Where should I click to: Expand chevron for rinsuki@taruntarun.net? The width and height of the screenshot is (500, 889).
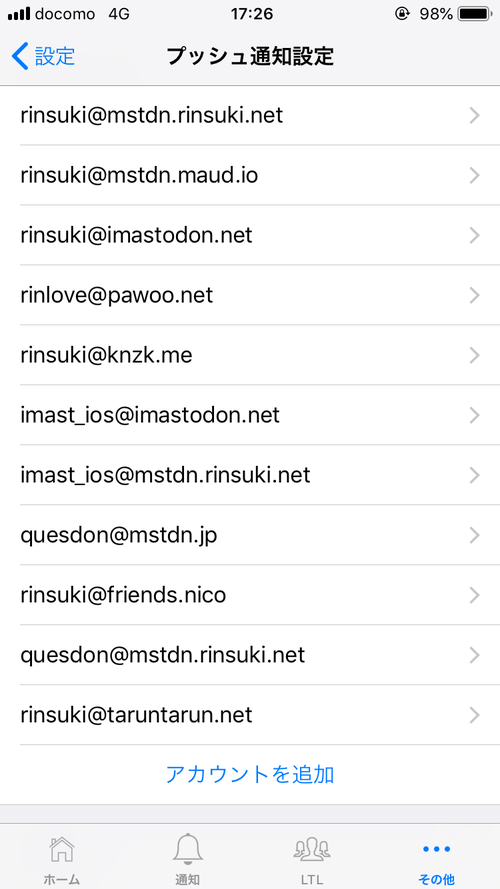click(x=475, y=716)
